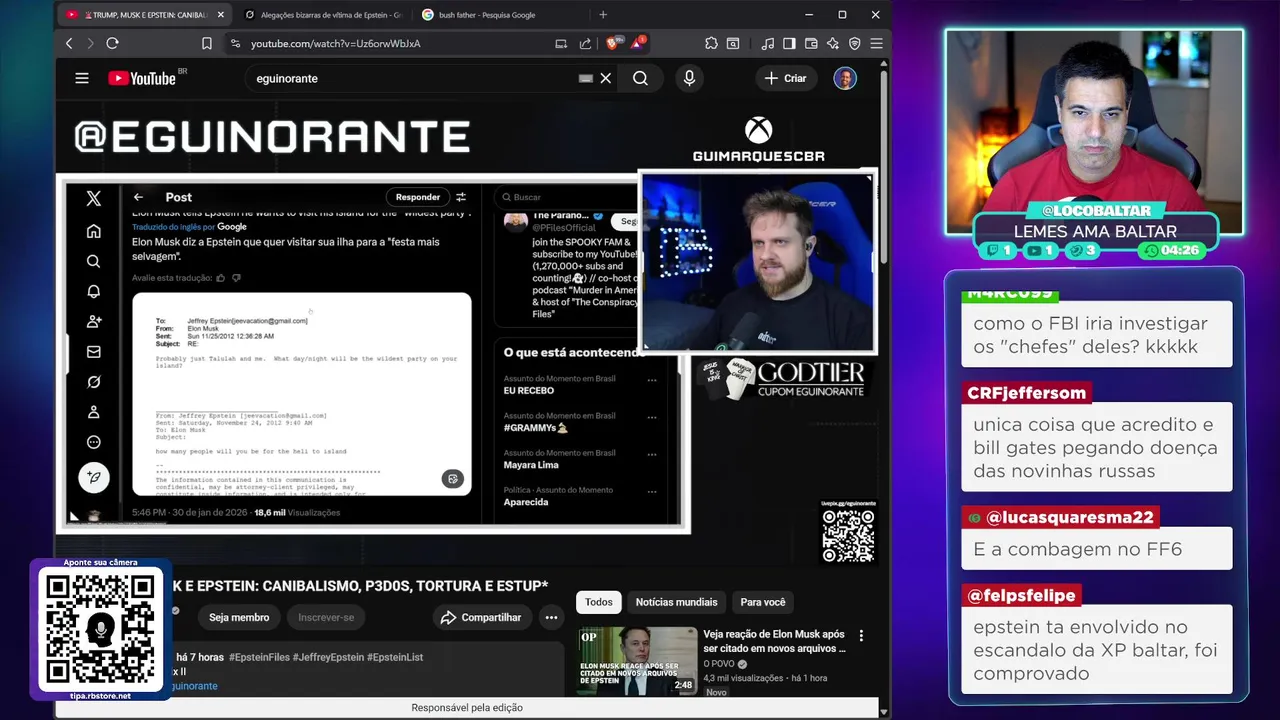This screenshot has height=720, width=1280.
Task: Select the Notícias mundiais filter chip
Action: pyautogui.click(x=676, y=602)
